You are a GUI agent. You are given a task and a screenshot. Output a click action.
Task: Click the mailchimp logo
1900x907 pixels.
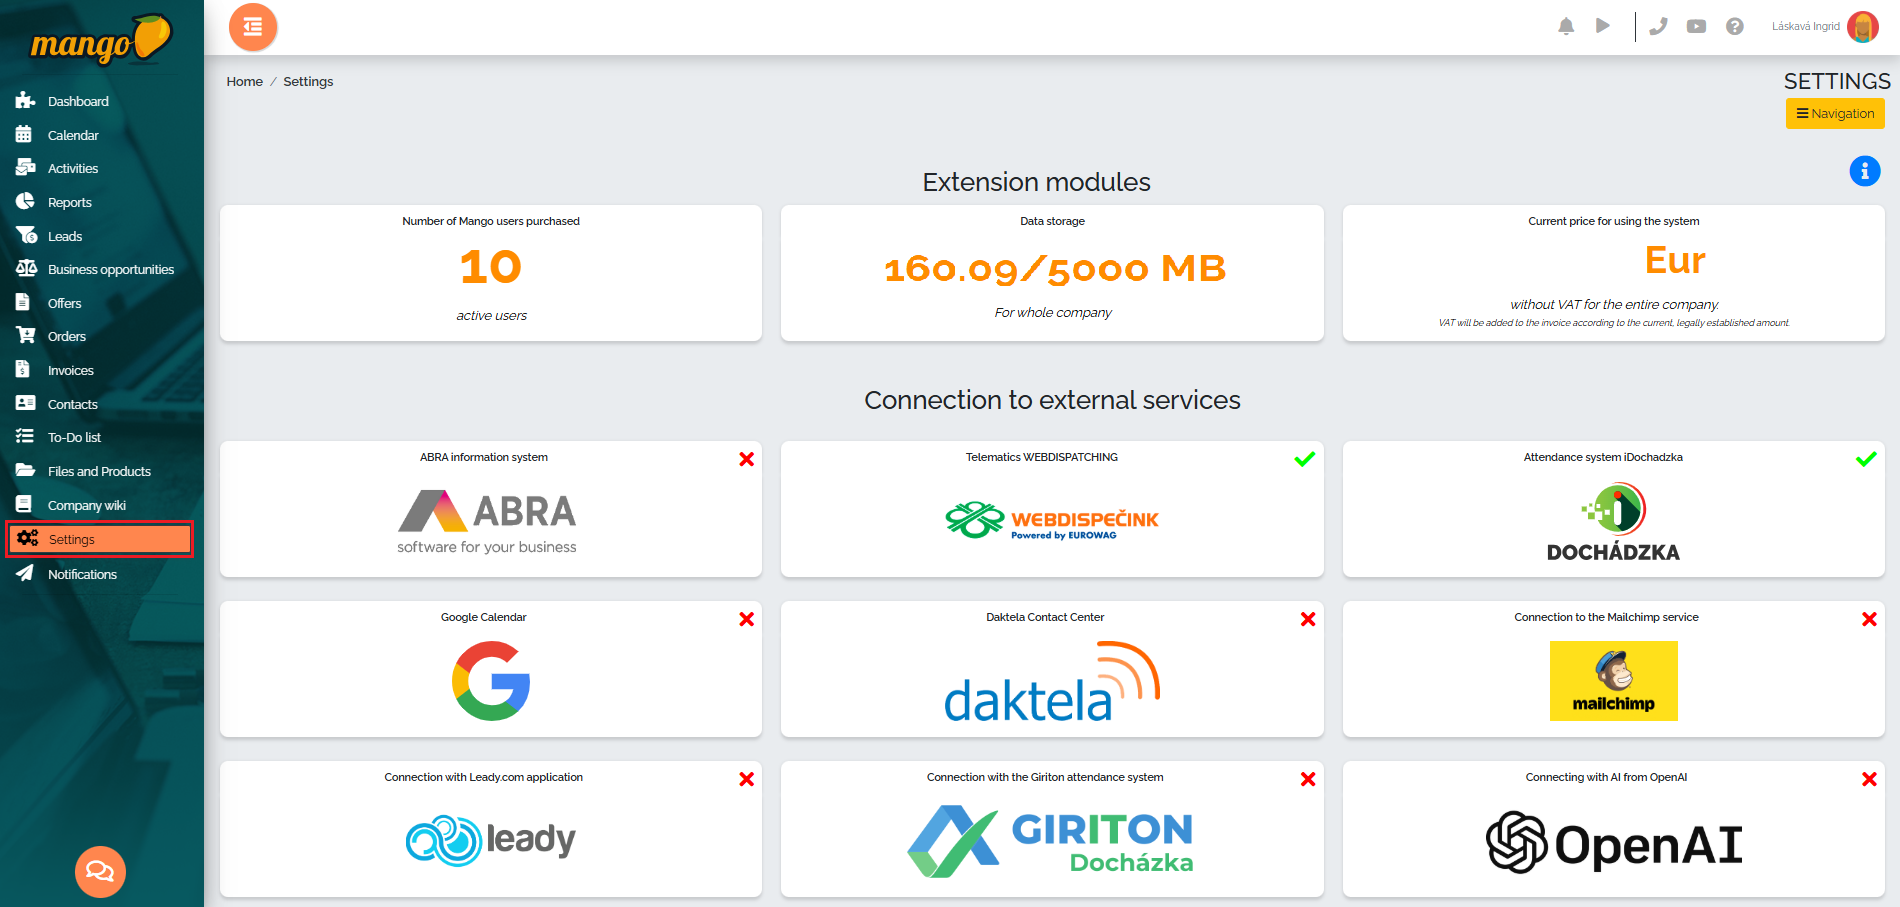point(1614,681)
